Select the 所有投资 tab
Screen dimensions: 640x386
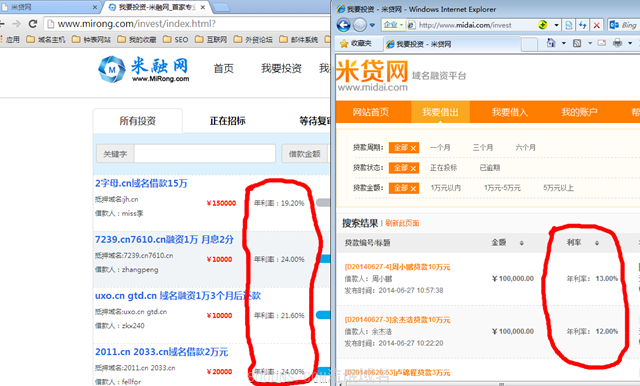click(x=138, y=121)
